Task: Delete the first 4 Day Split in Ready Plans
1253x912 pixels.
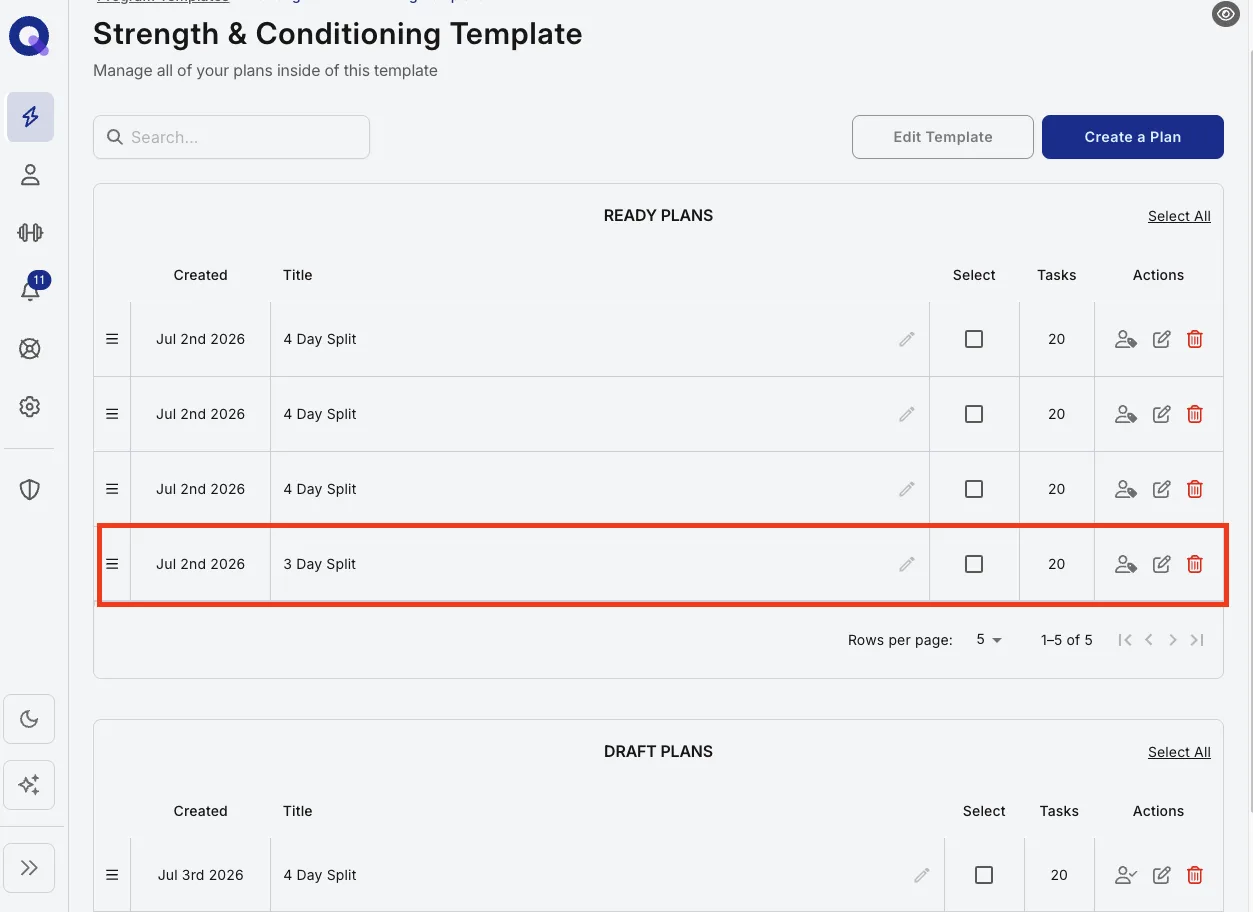Action: point(1194,339)
